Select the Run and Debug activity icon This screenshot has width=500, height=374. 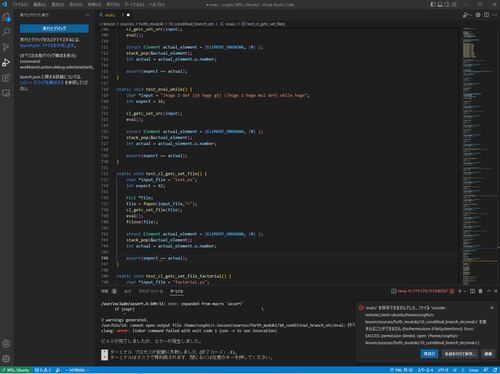coord(6,62)
